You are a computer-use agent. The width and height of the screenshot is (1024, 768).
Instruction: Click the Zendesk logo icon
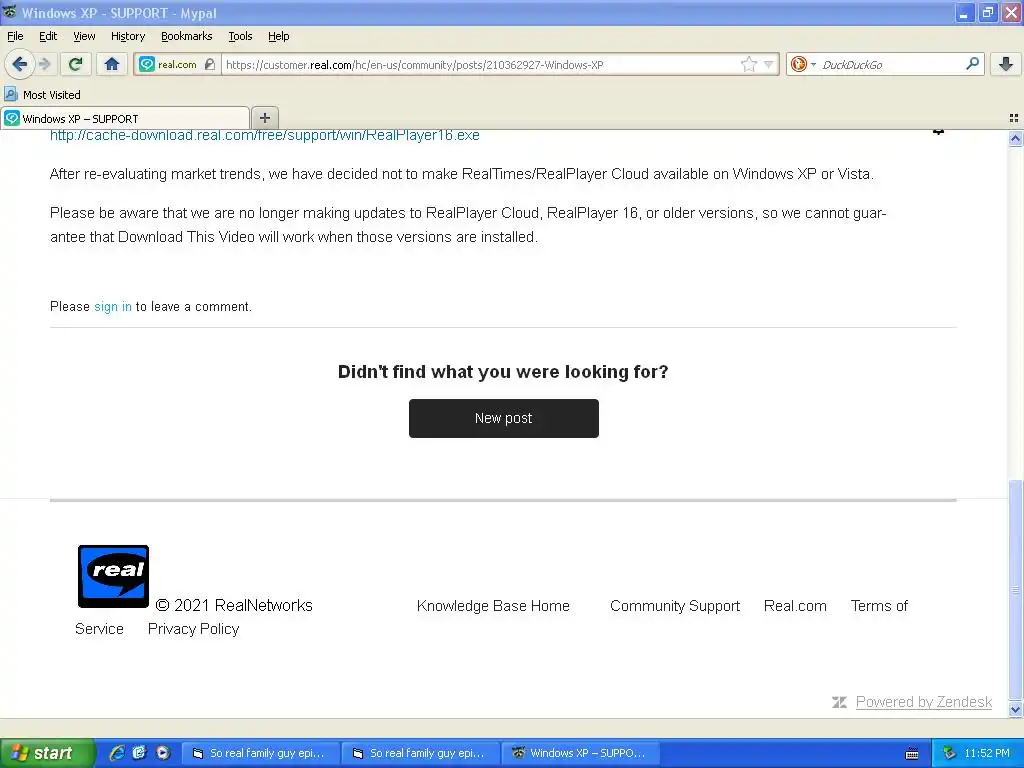point(839,702)
